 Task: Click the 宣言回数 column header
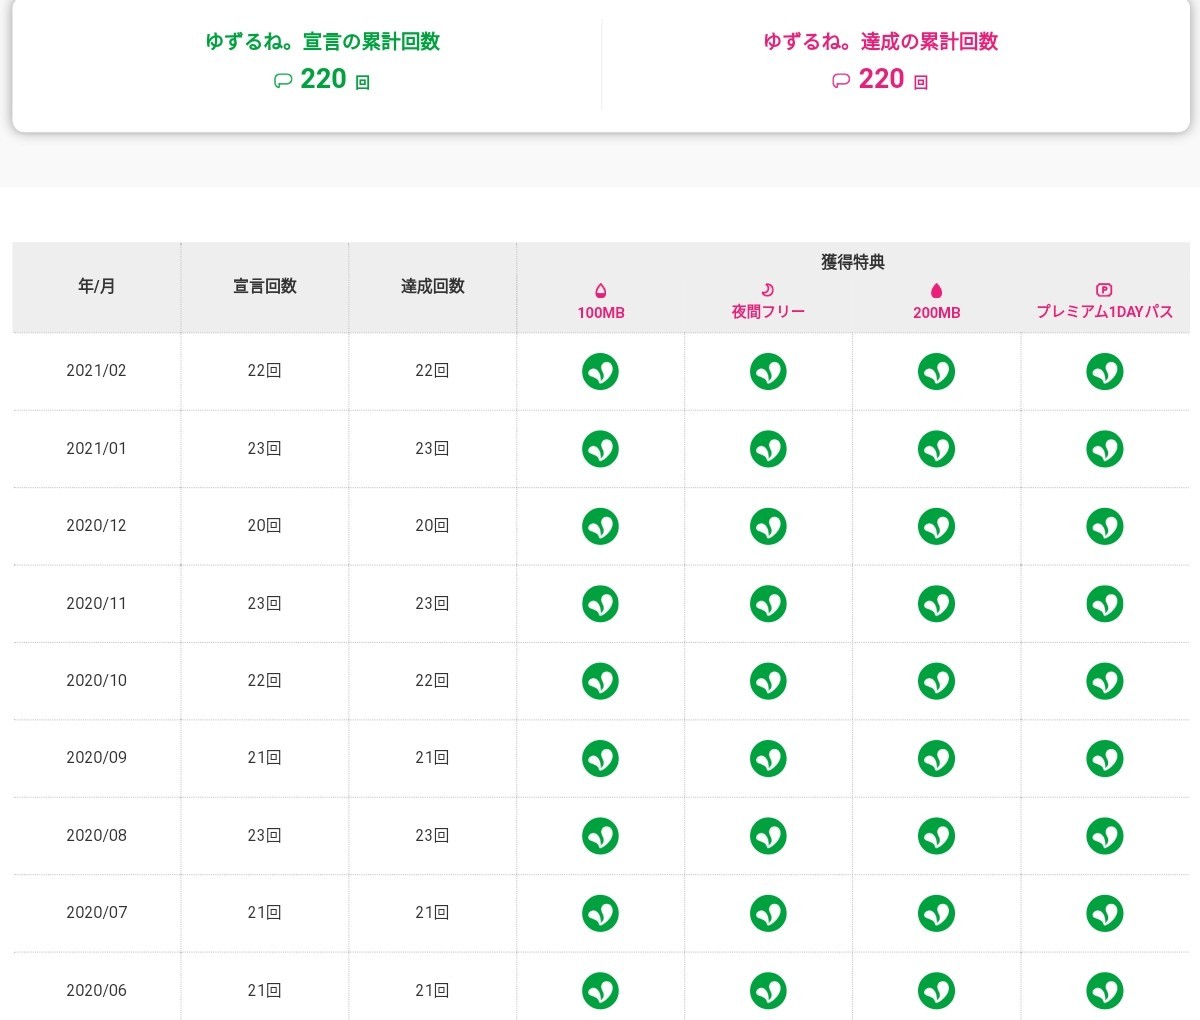tap(264, 287)
